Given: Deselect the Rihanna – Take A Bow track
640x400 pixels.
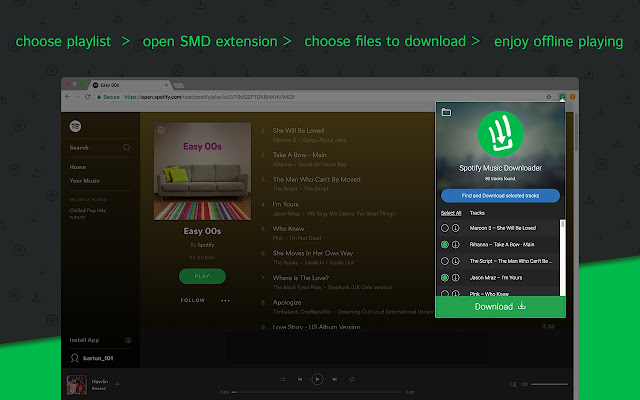Looking at the screenshot, I should pos(444,244).
